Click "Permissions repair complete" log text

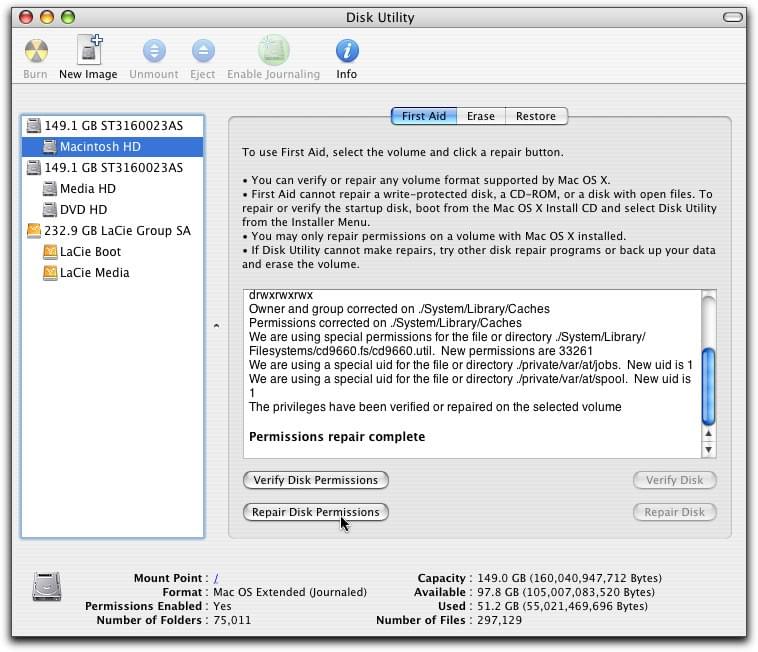(337, 436)
